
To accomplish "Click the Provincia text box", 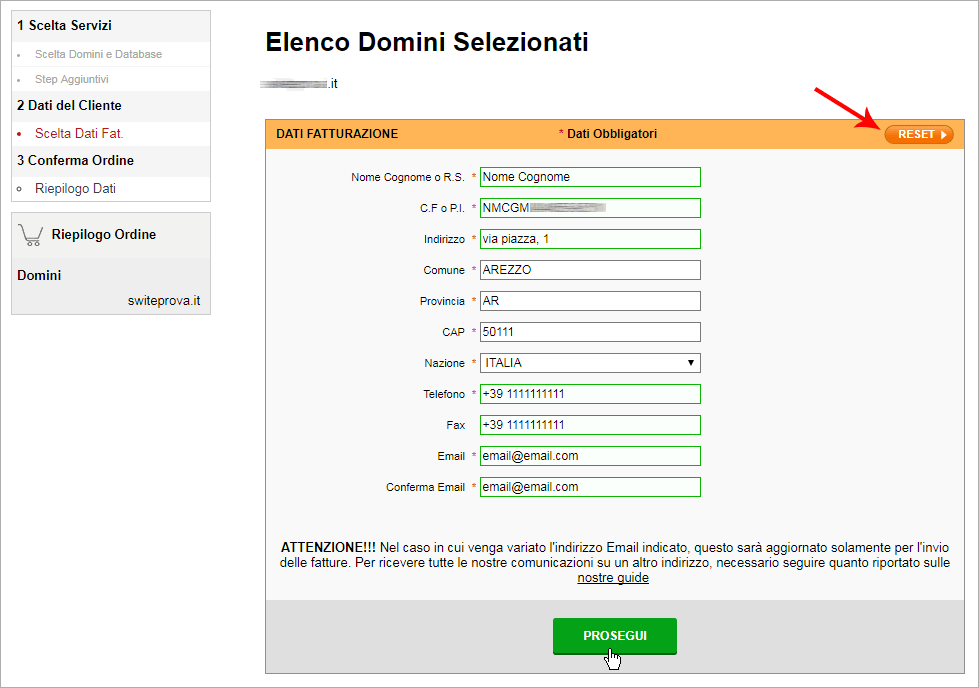I will coord(590,300).
